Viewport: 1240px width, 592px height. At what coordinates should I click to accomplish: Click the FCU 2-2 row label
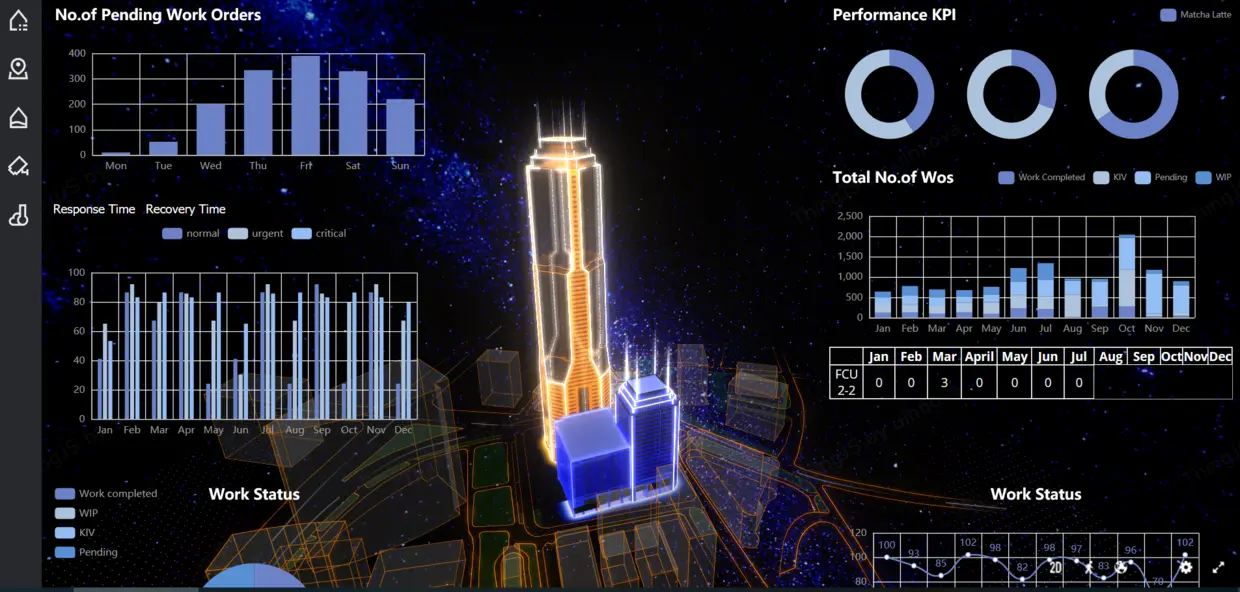(846, 382)
